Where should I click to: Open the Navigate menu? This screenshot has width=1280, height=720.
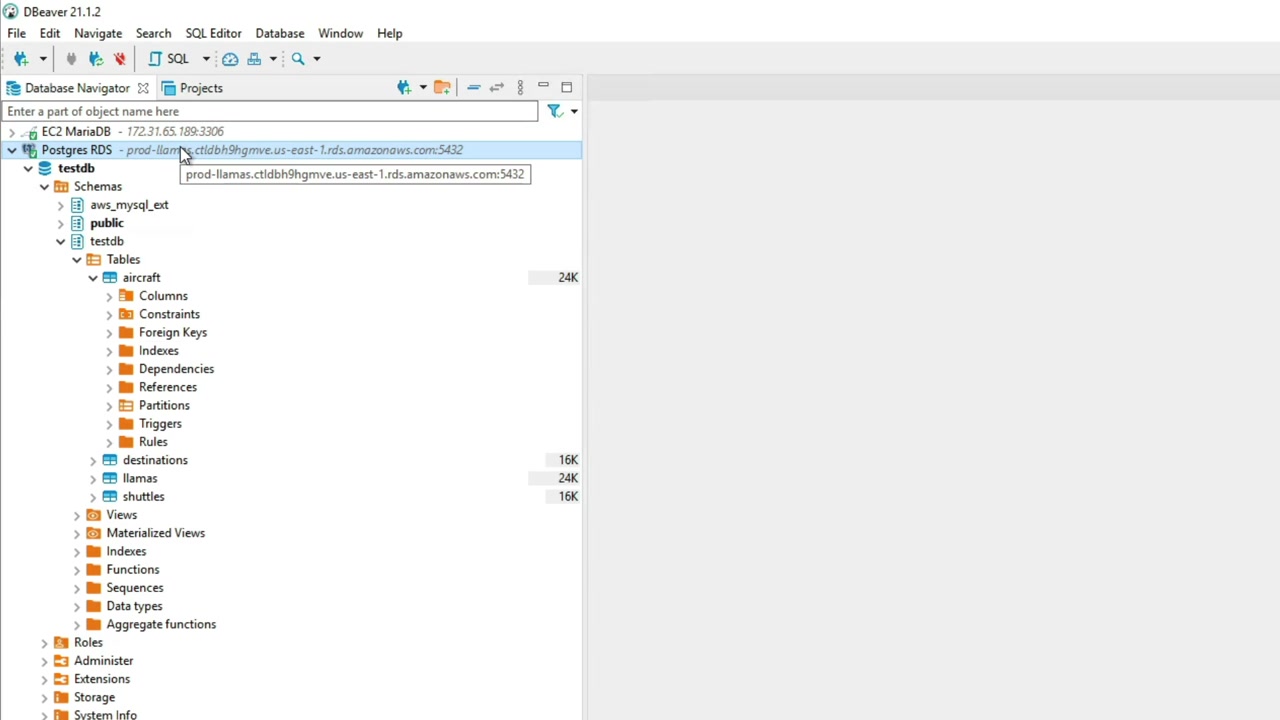[98, 33]
